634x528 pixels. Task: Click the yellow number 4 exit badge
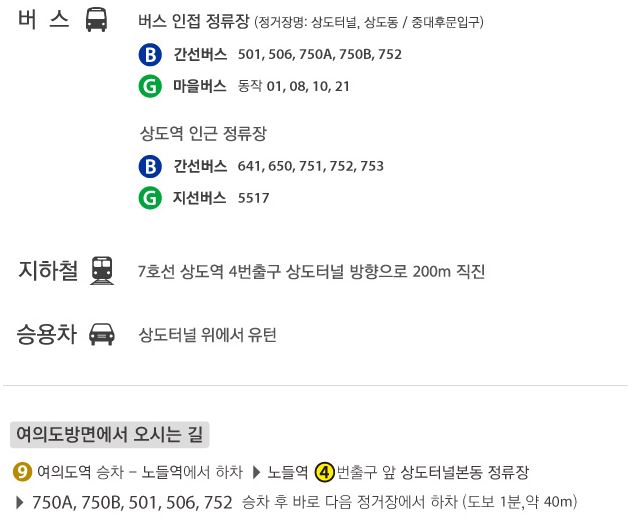pos(325,472)
